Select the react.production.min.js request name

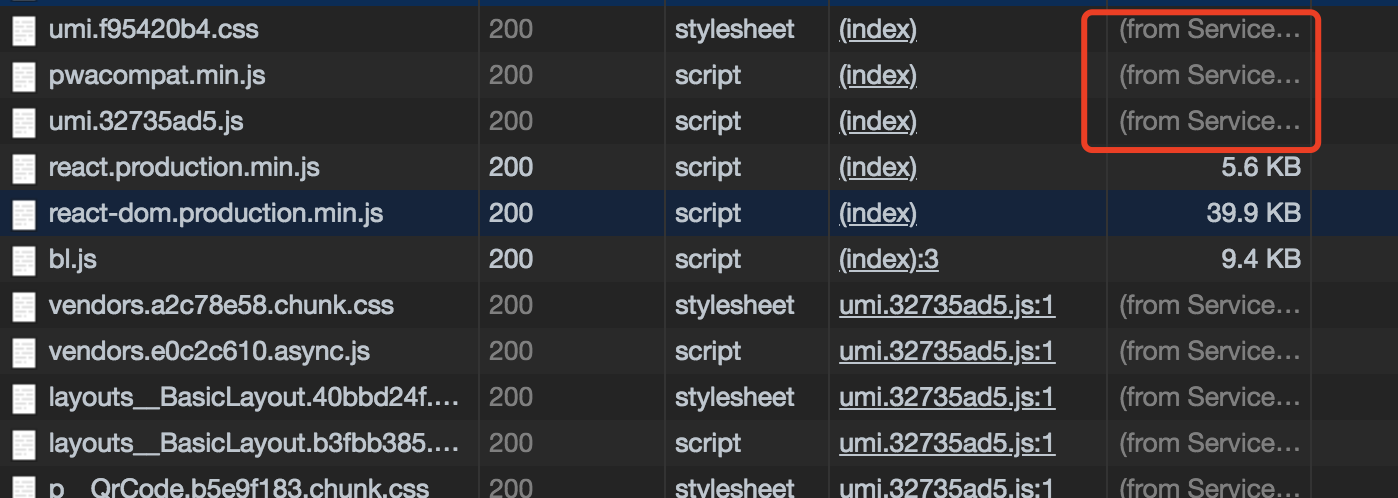point(184,168)
